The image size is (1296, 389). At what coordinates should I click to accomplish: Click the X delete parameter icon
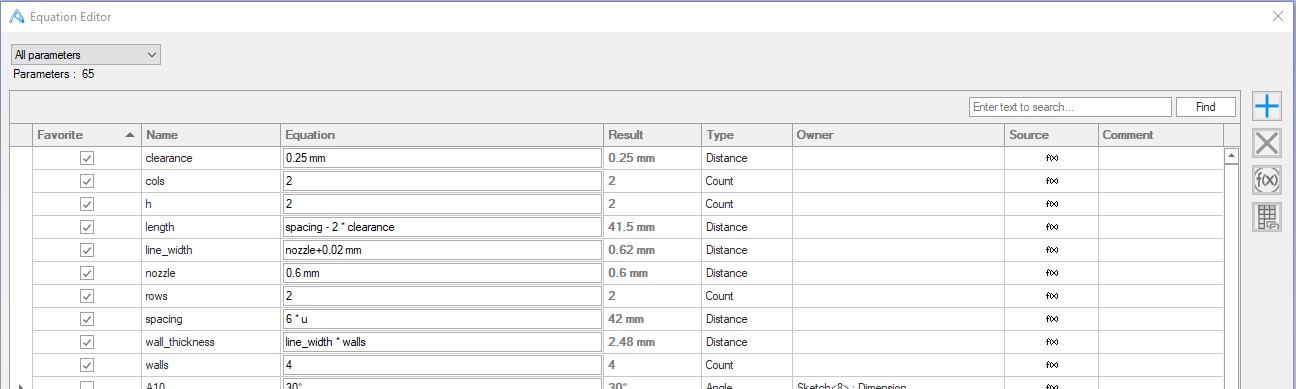coord(1267,143)
